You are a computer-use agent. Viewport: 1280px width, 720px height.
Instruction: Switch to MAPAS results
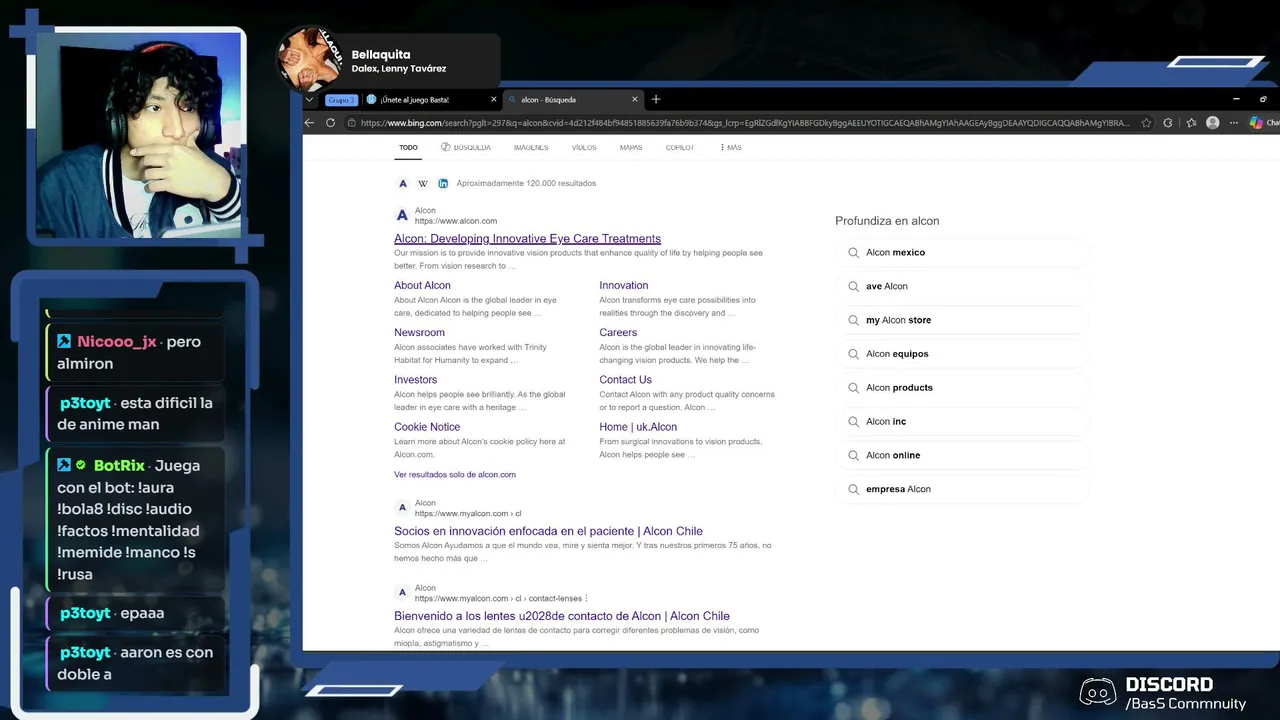tap(631, 147)
